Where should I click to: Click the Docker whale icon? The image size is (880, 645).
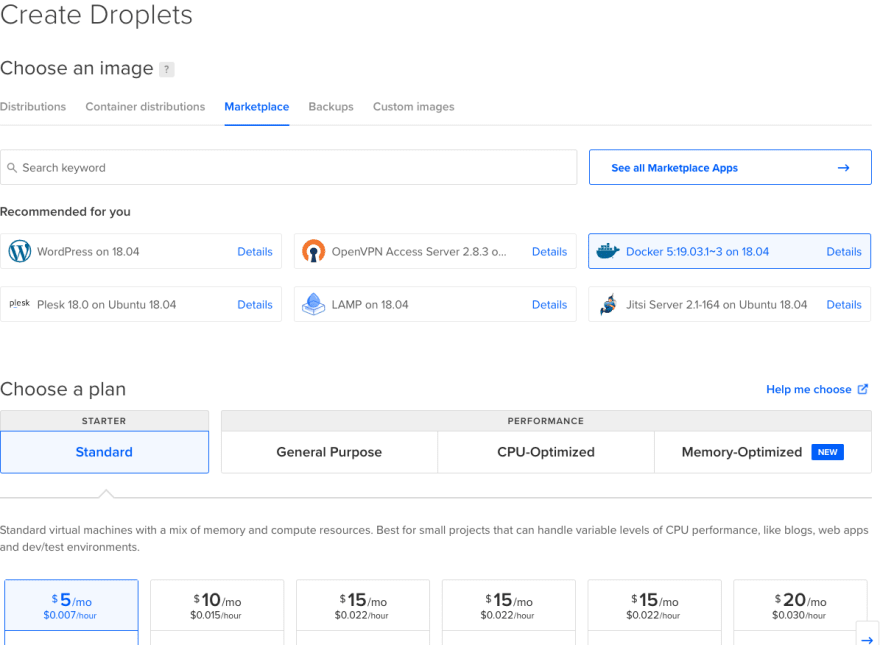pos(607,251)
